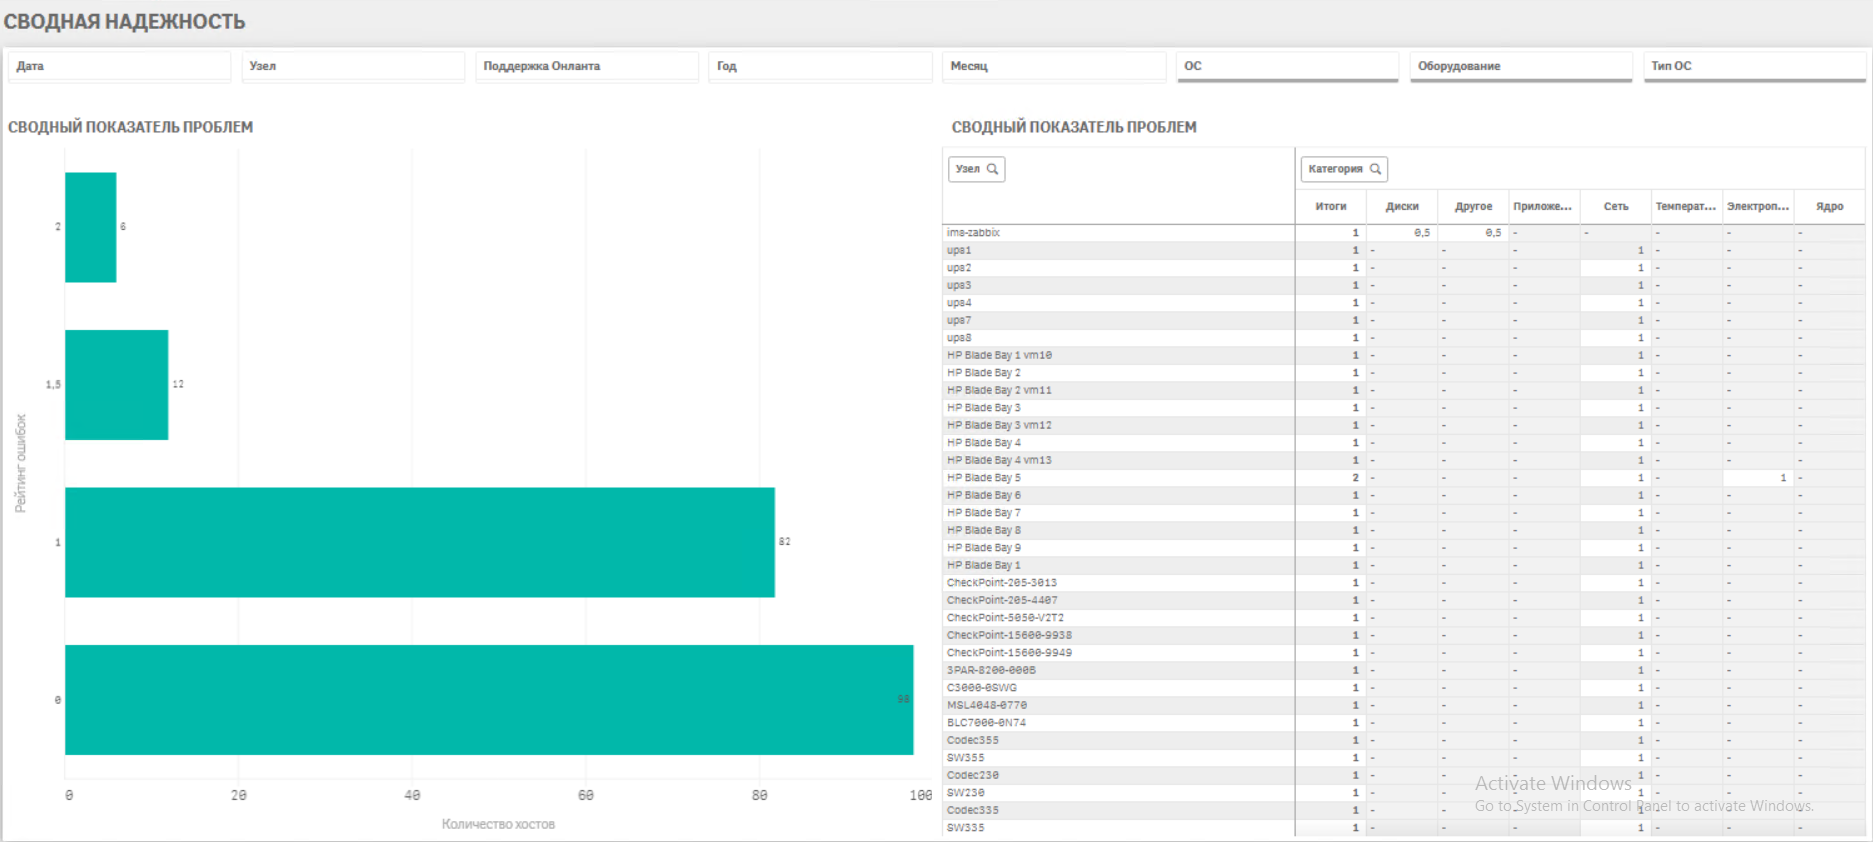Select HP Blade Bay 2 vm11 row
The image size is (1873, 842).
coord(1118,390)
